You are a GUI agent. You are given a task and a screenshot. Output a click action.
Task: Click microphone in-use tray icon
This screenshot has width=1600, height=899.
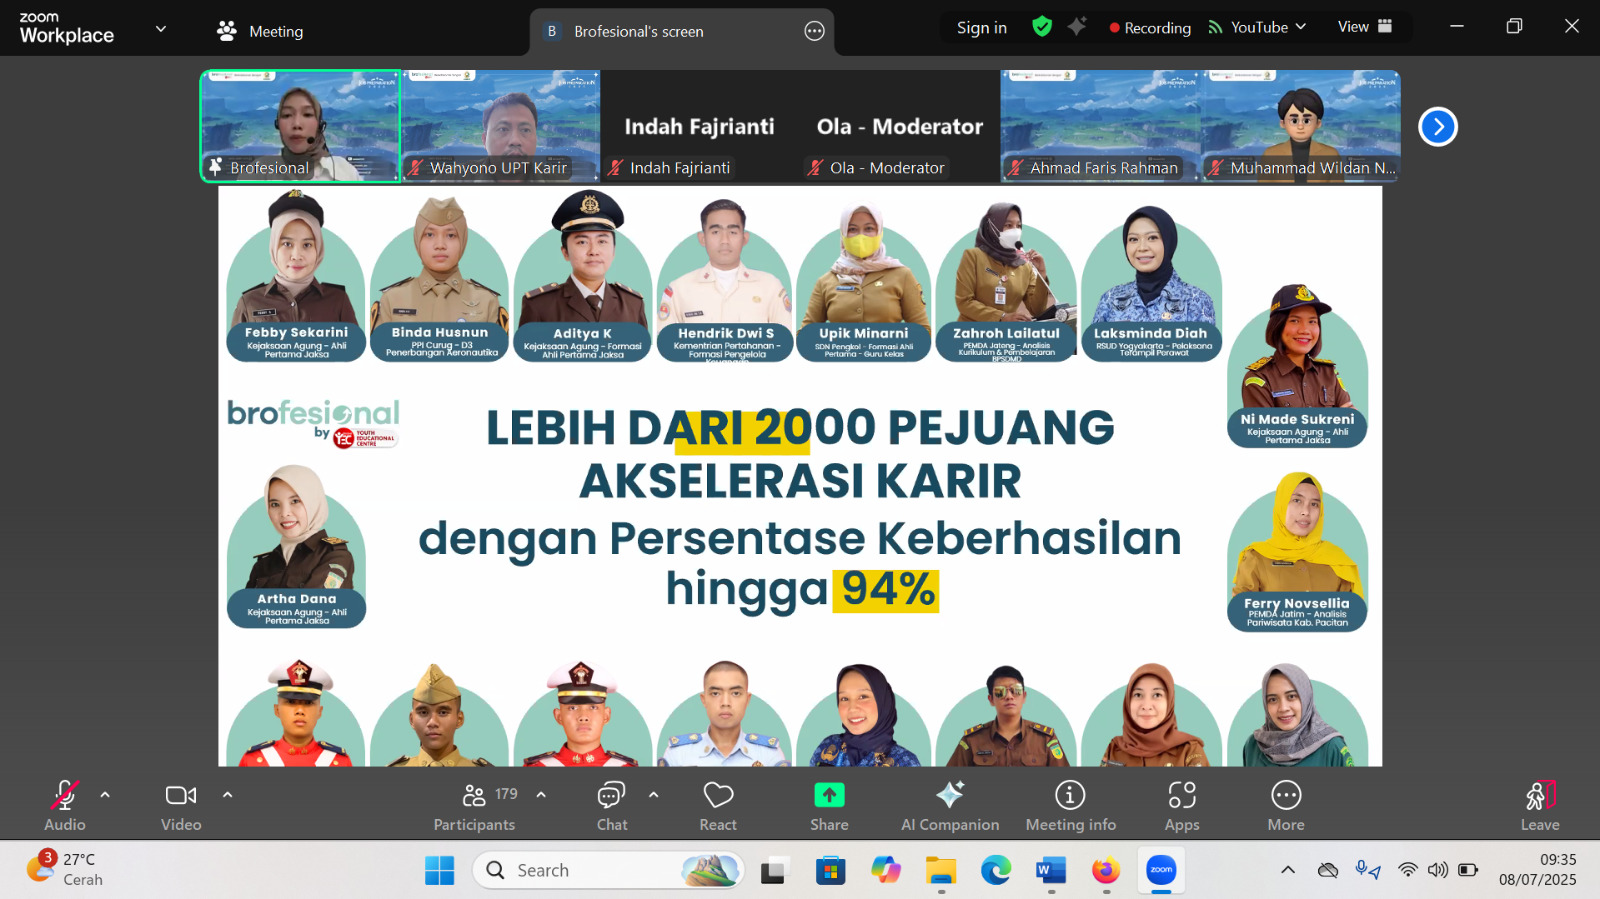1368,870
